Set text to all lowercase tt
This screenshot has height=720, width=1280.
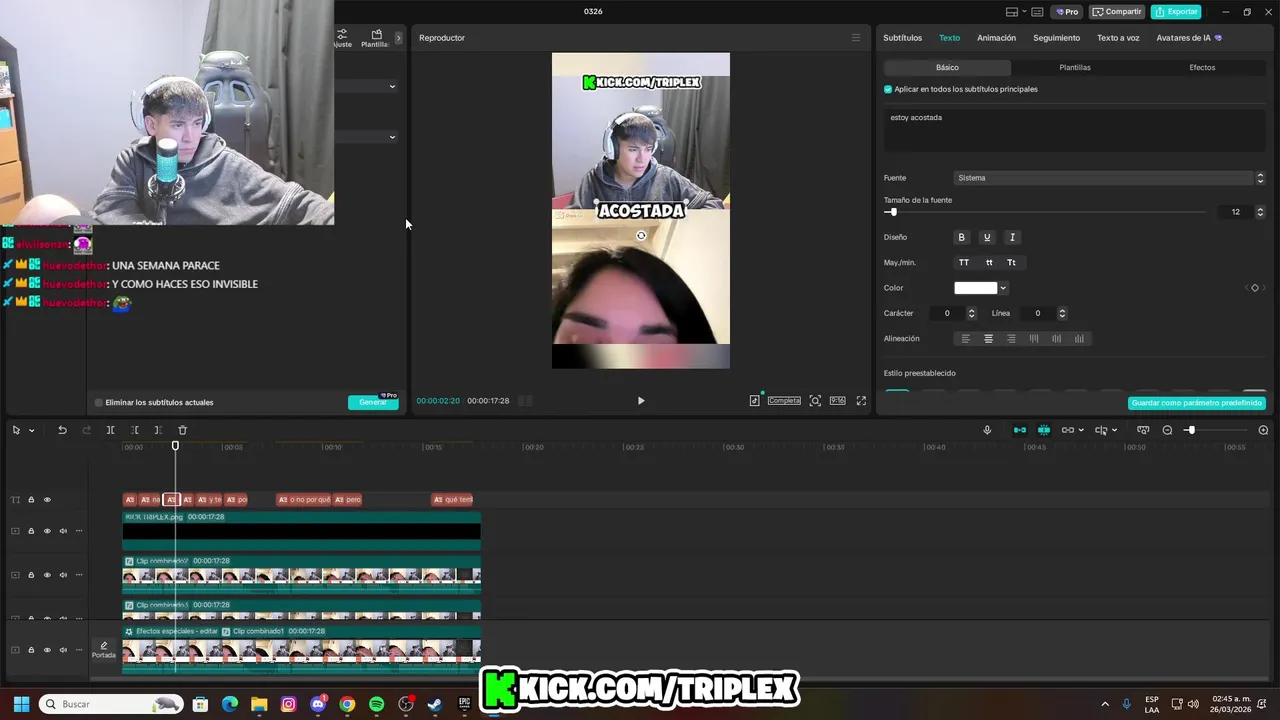coord(989,262)
